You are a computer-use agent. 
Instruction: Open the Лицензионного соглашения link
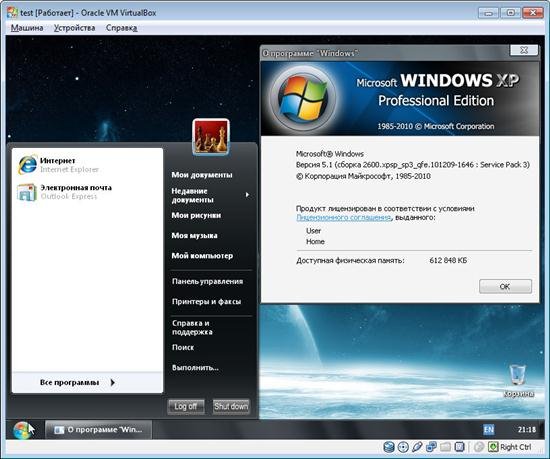coord(343,217)
